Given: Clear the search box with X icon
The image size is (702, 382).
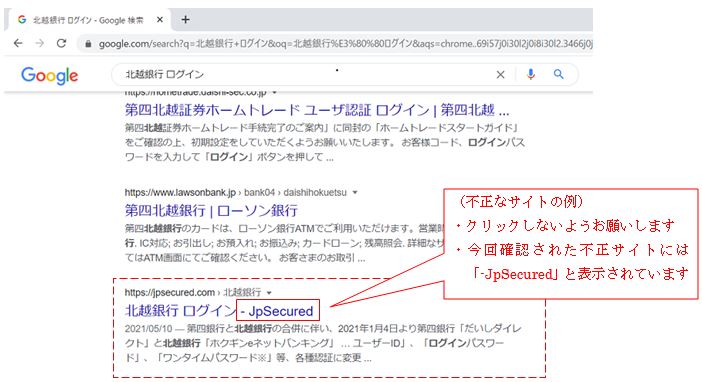Looking at the screenshot, I should click(501, 75).
